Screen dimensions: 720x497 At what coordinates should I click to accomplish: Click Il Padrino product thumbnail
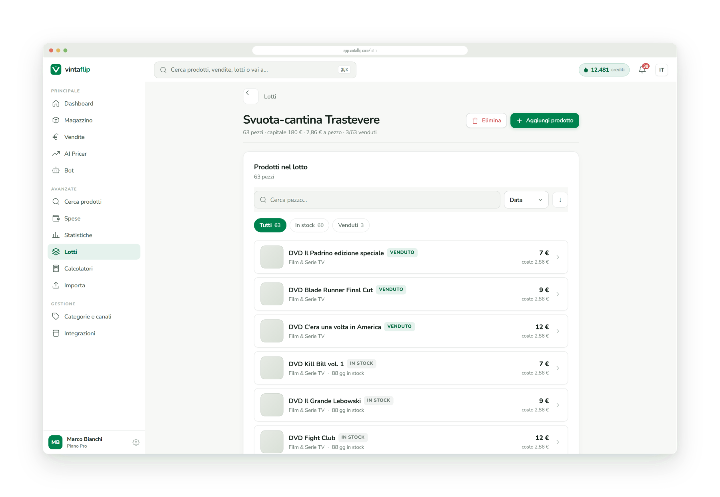(272, 257)
